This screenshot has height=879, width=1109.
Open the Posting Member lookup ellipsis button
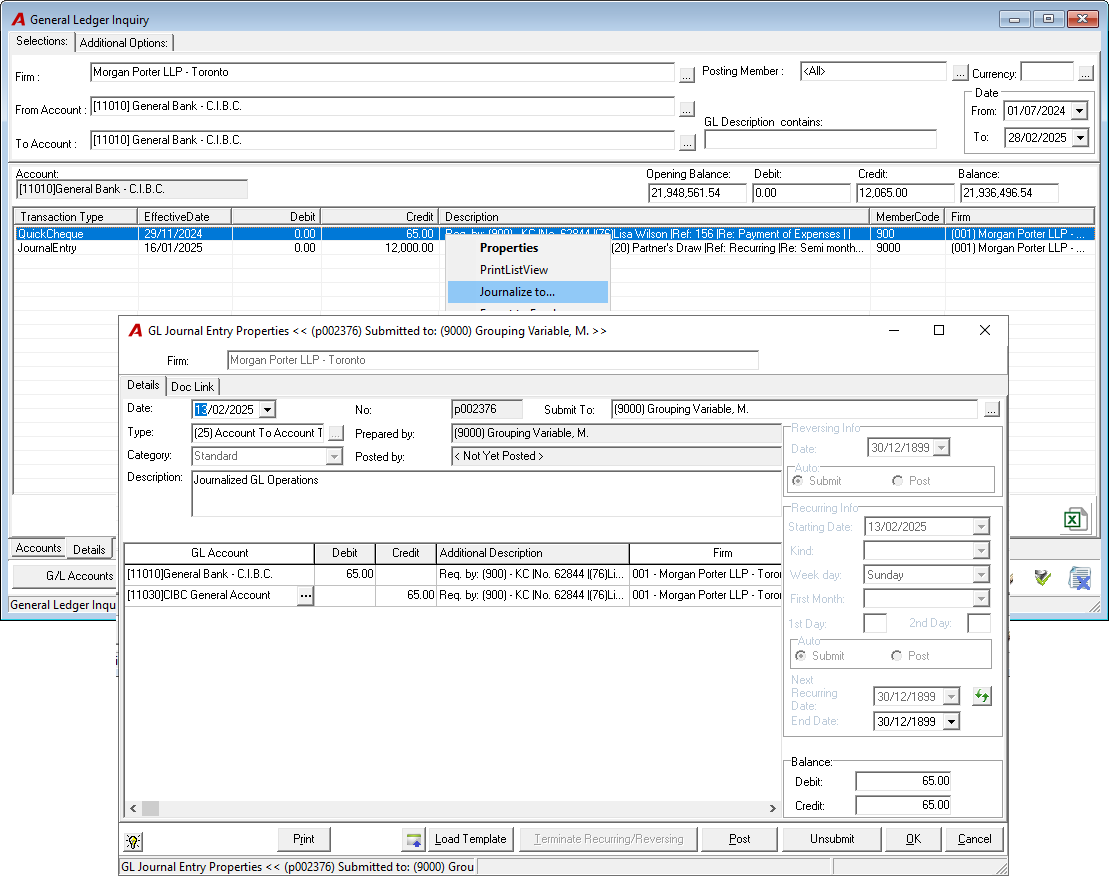959,73
